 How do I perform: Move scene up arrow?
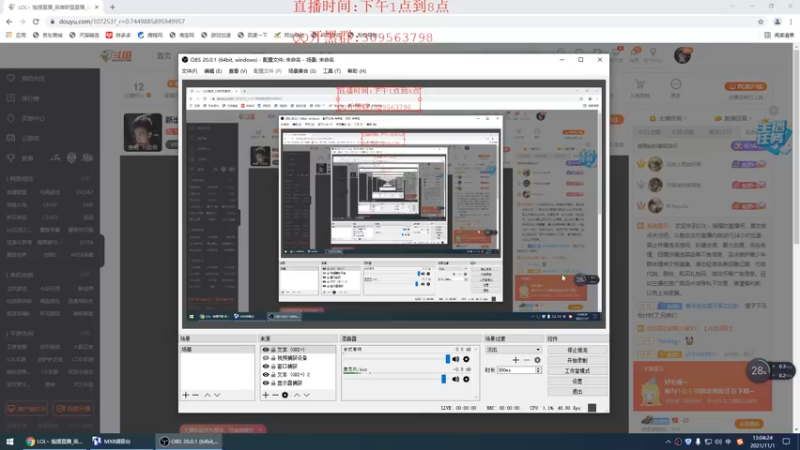[x=208, y=395]
